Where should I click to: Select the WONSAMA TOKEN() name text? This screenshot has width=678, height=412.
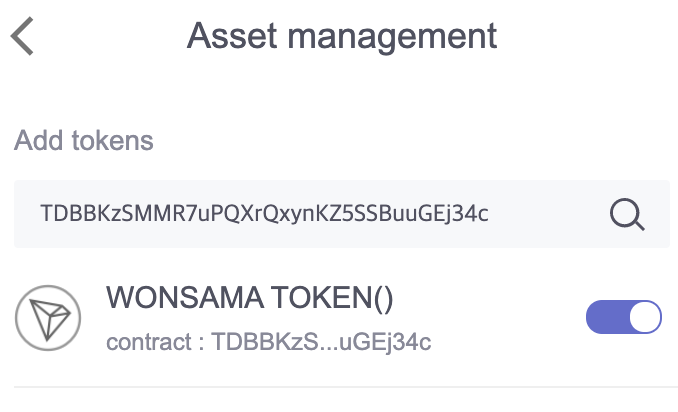click(251, 299)
